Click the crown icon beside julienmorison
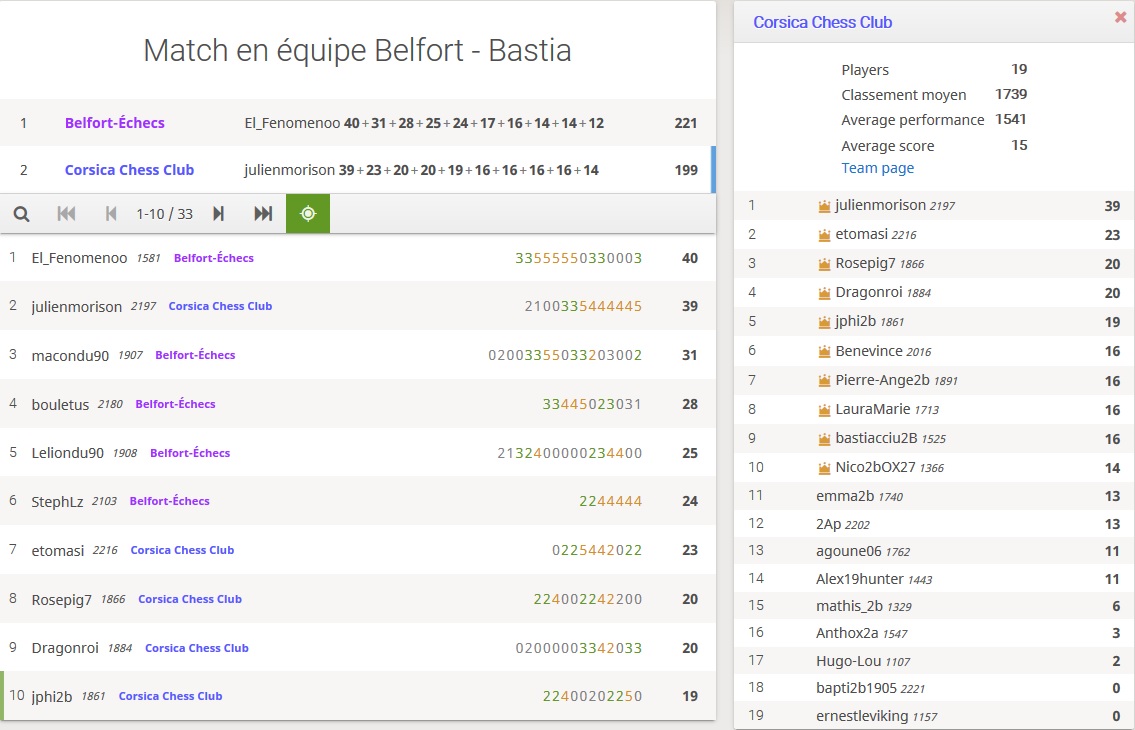The width and height of the screenshot is (1135, 730). click(x=824, y=206)
